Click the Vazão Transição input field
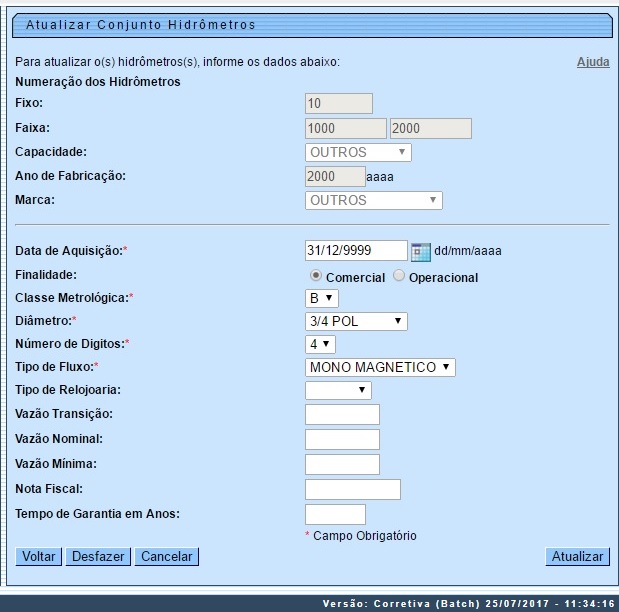Image resolution: width=619 pixels, height=612 pixels. [342, 415]
